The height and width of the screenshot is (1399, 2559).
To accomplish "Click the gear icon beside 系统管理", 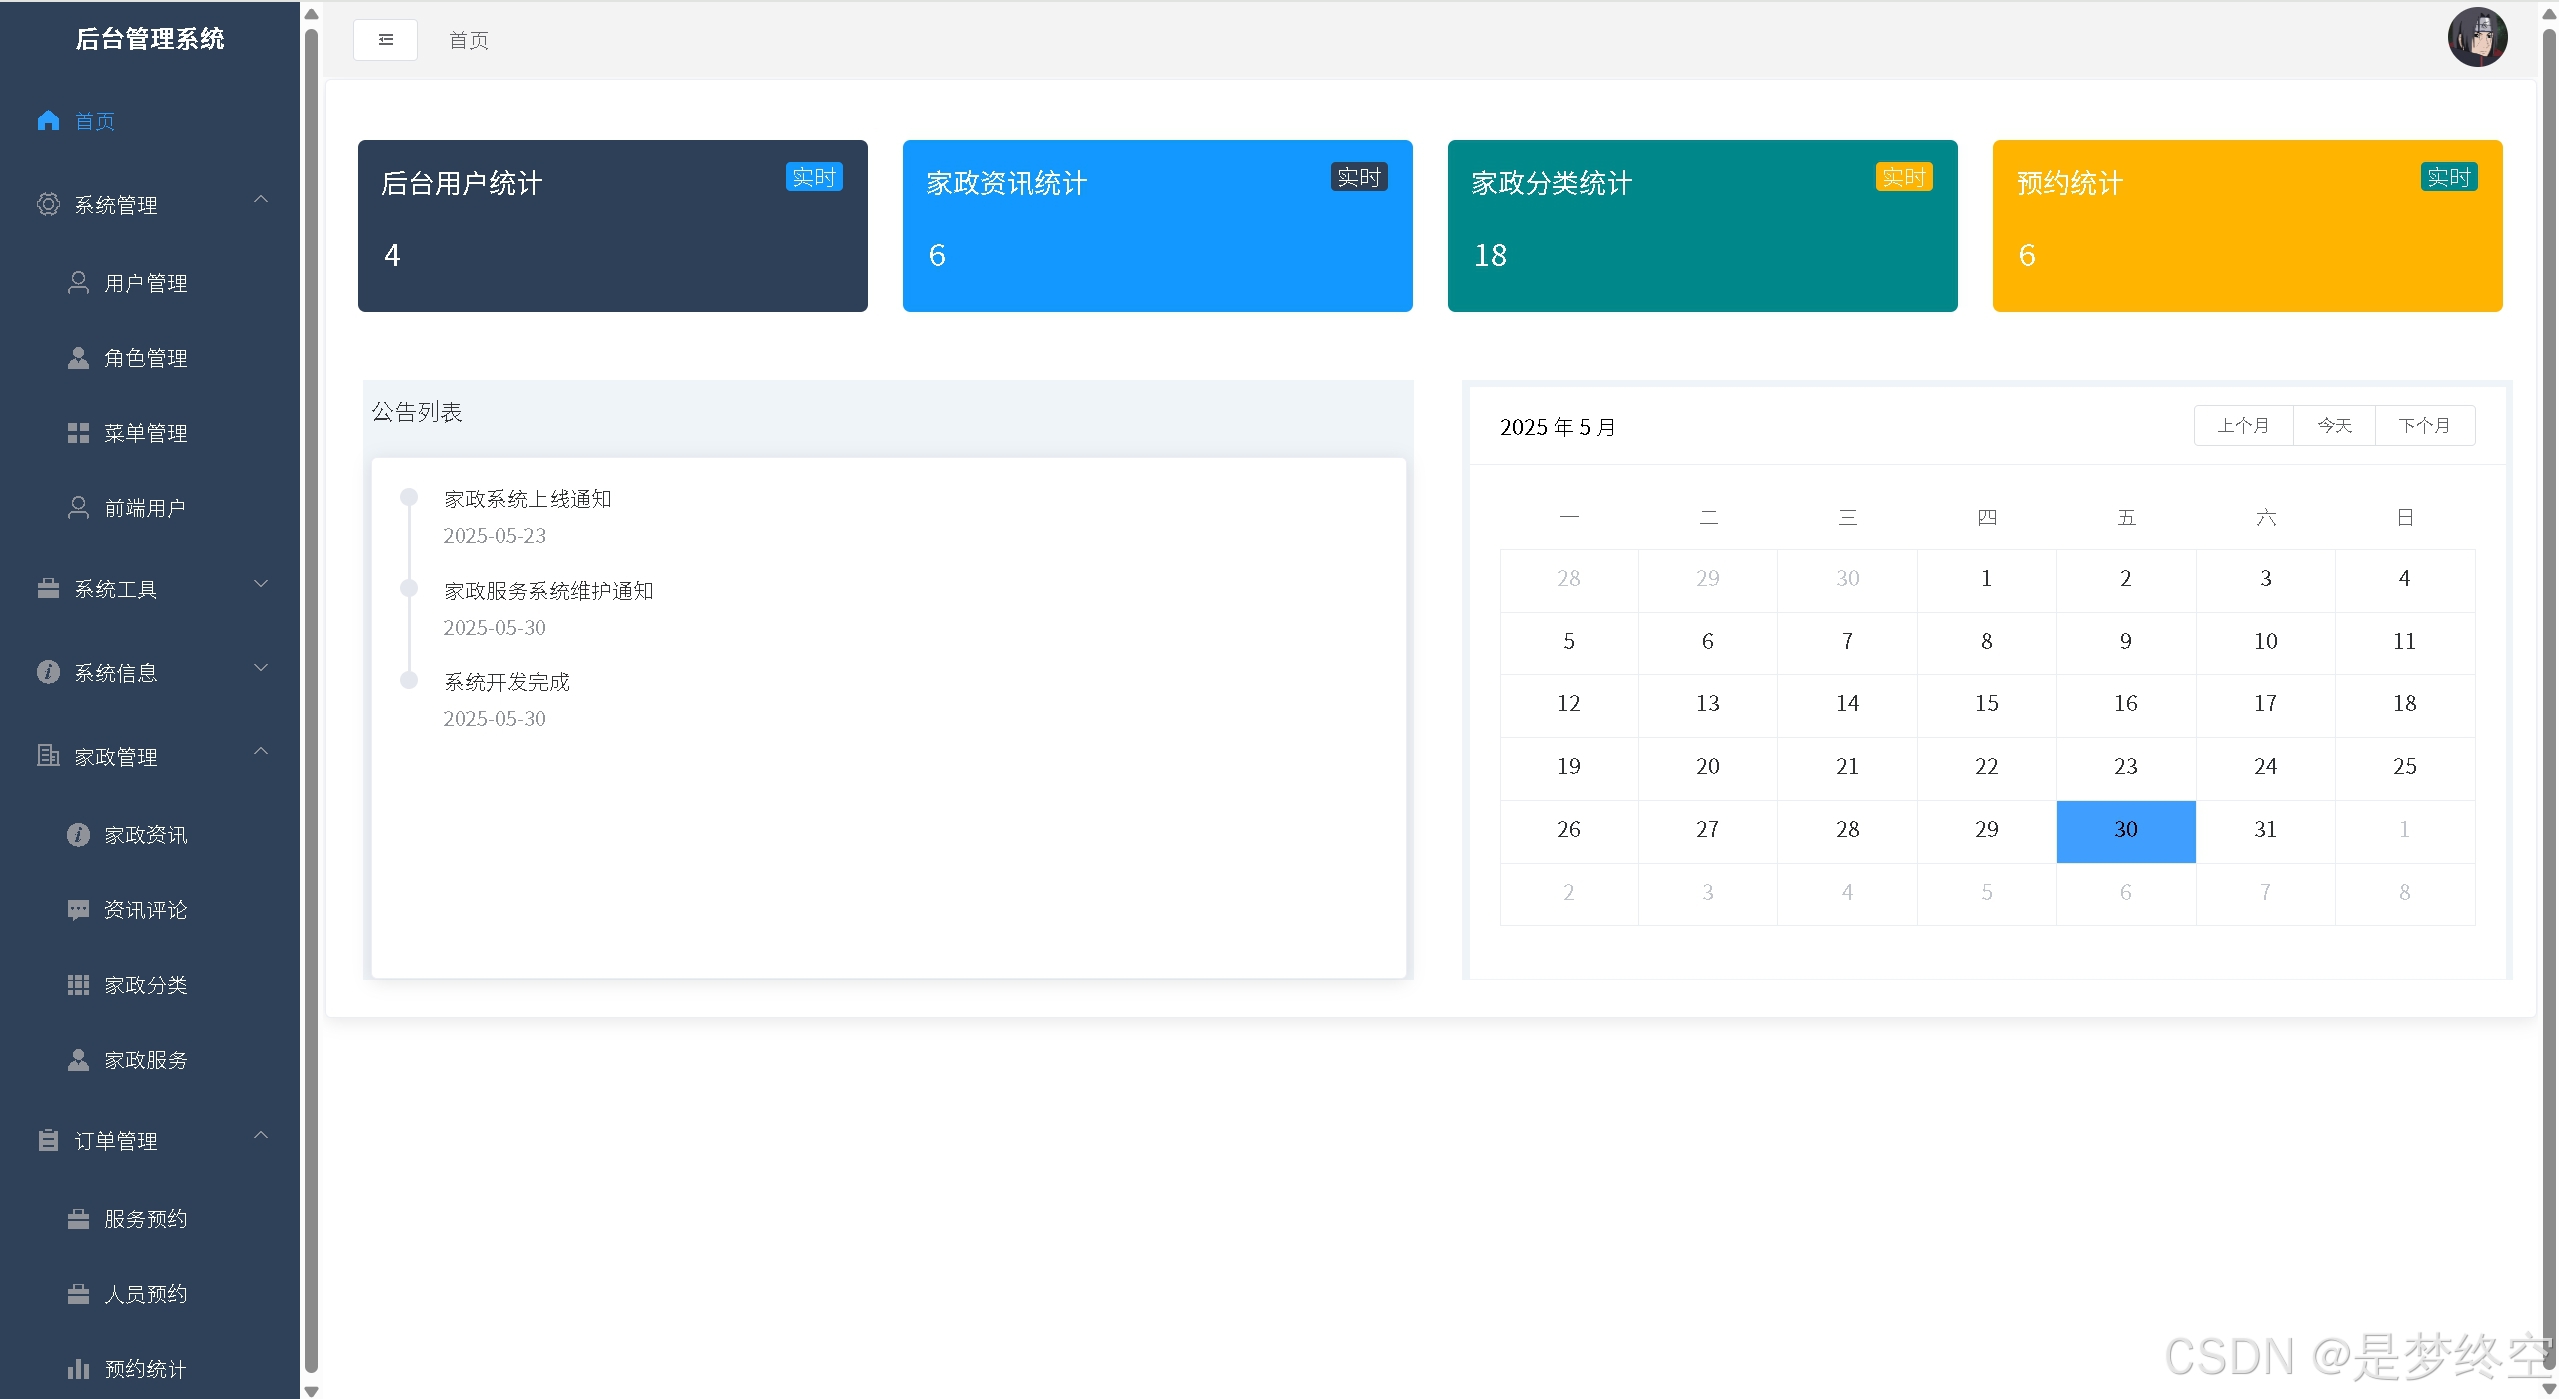I will pos(48,204).
